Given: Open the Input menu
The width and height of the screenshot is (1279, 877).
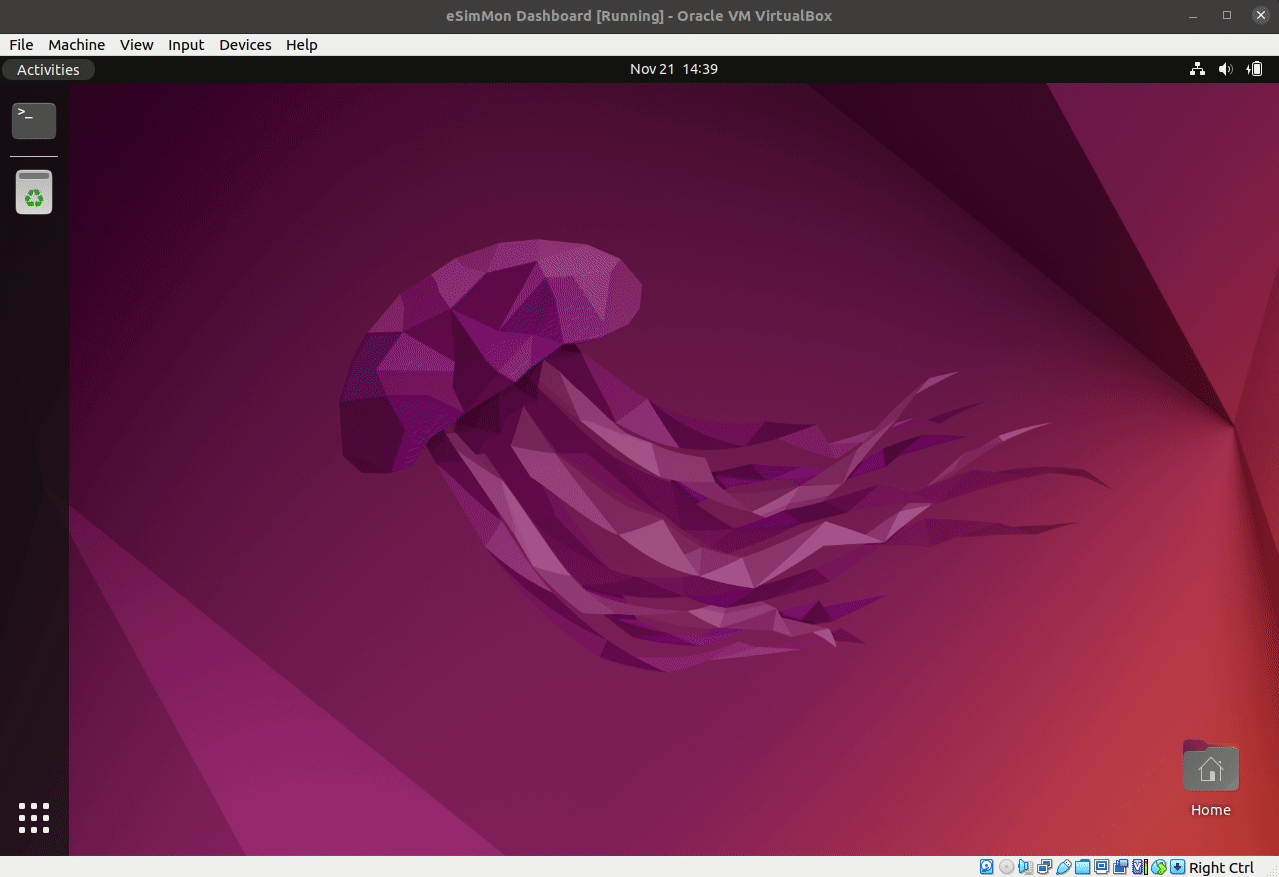Looking at the screenshot, I should [x=186, y=45].
